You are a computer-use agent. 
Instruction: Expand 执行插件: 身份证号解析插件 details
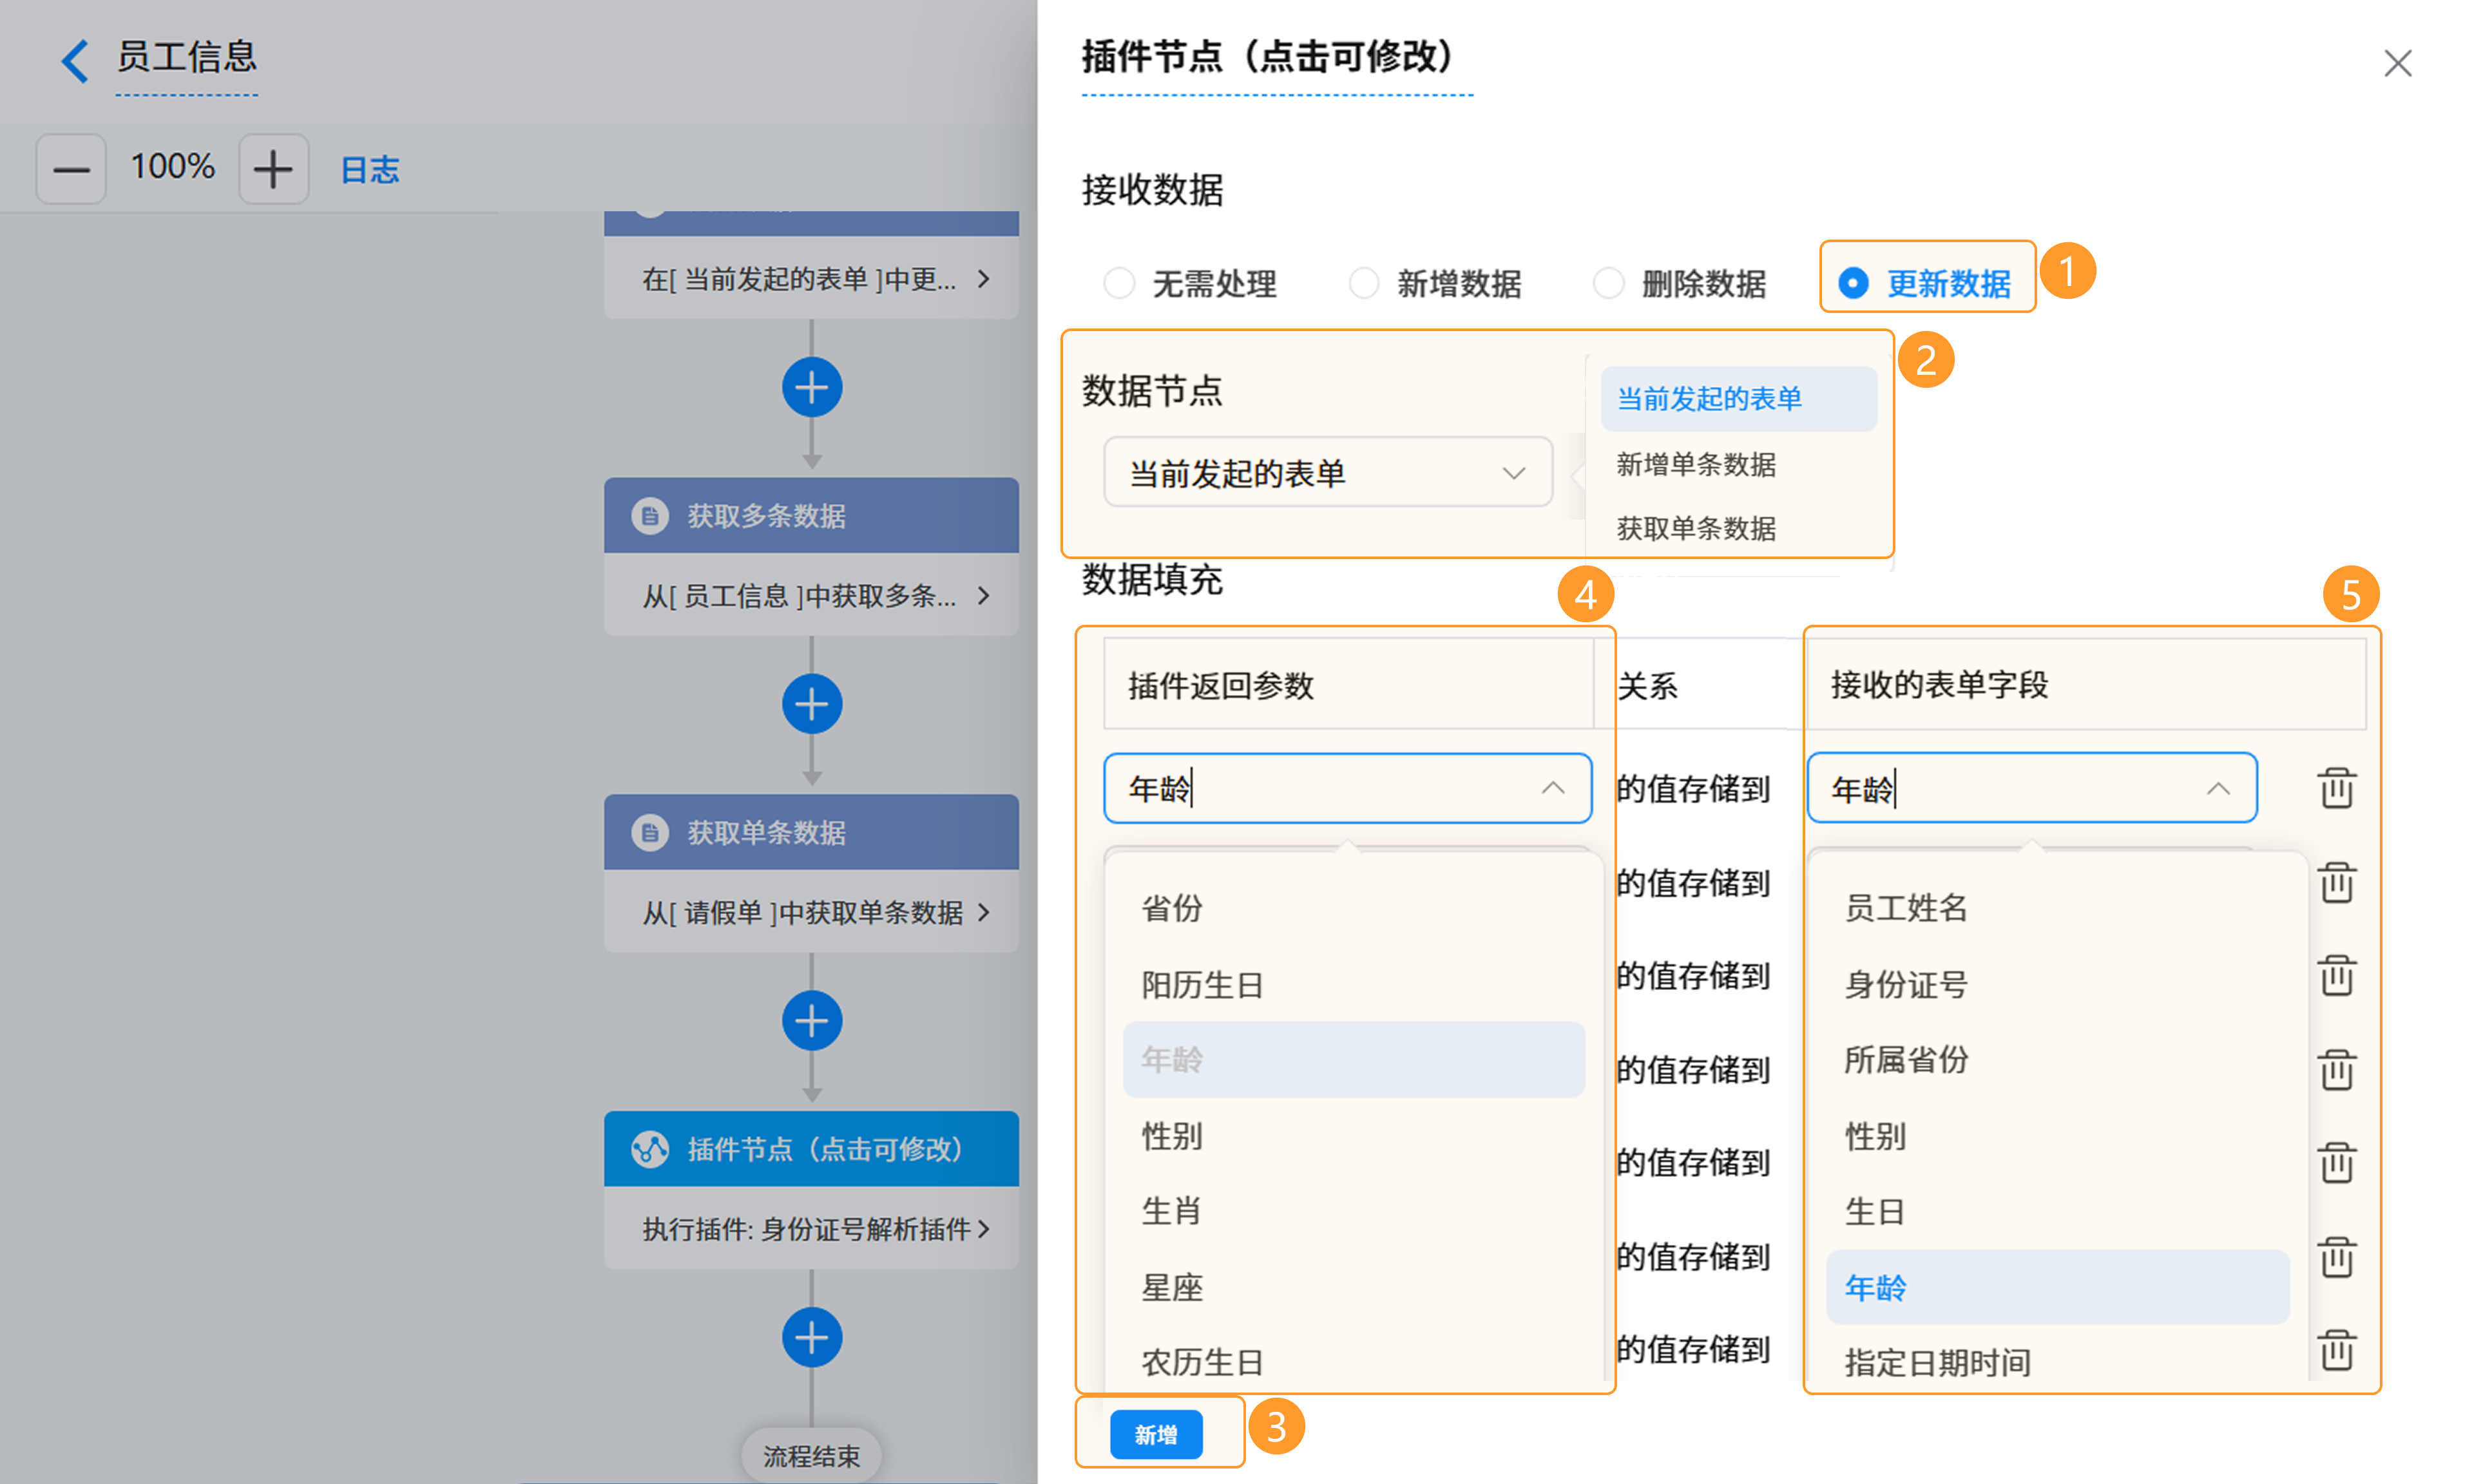pyautogui.click(x=811, y=1229)
